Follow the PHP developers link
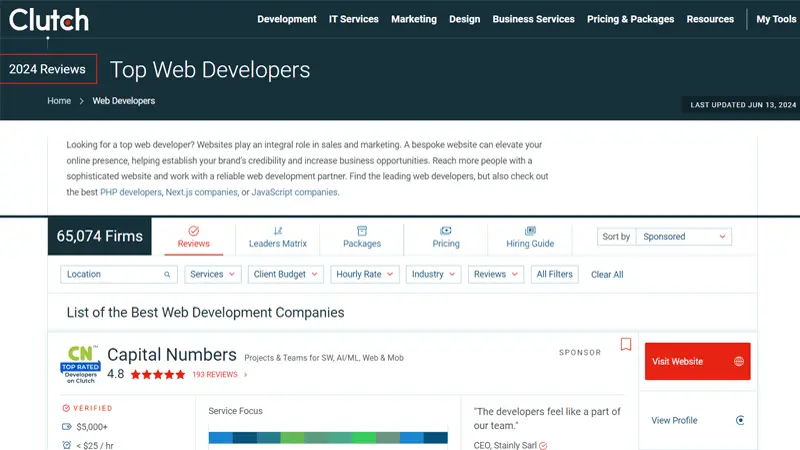 (x=131, y=192)
